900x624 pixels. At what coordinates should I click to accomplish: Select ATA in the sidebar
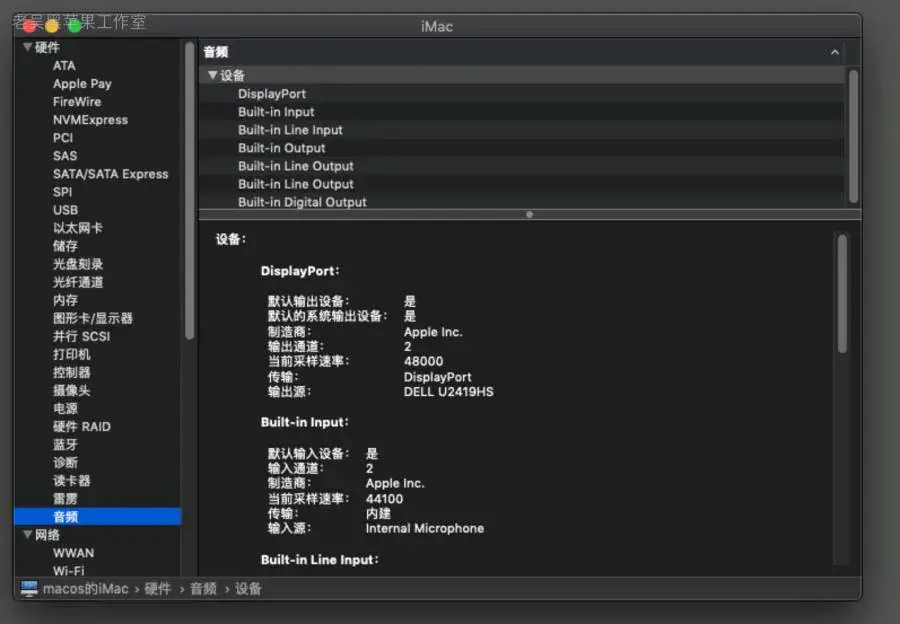pyautogui.click(x=64, y=66)
